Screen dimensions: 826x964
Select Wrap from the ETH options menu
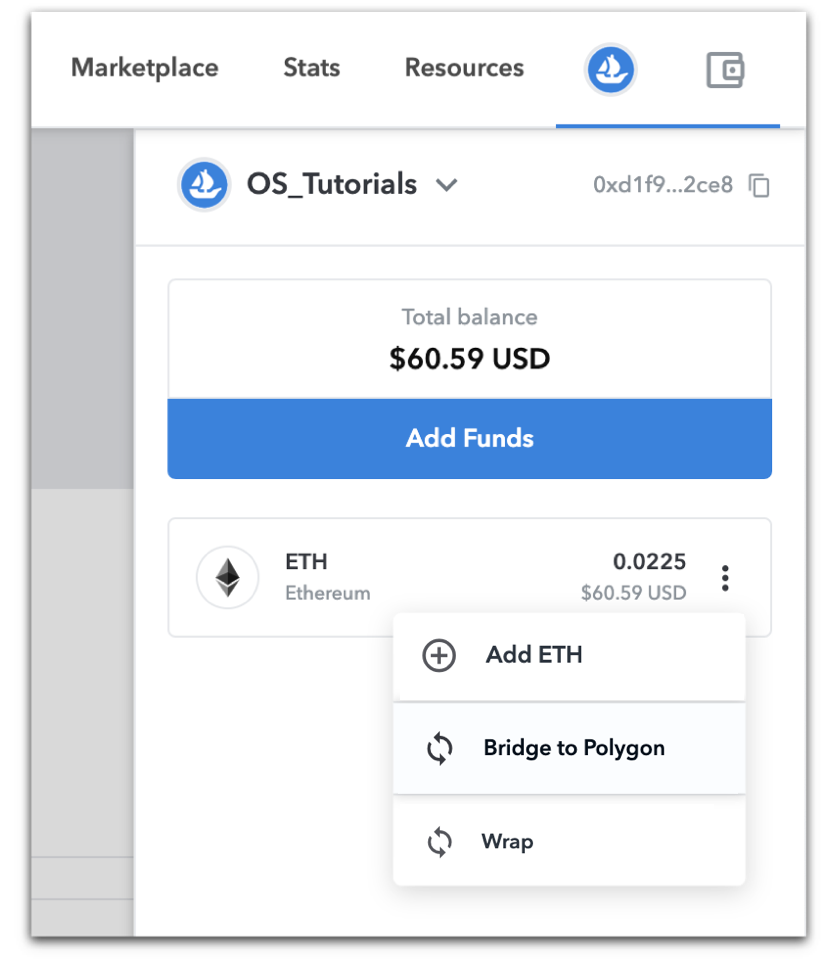[x=507, y=842]
